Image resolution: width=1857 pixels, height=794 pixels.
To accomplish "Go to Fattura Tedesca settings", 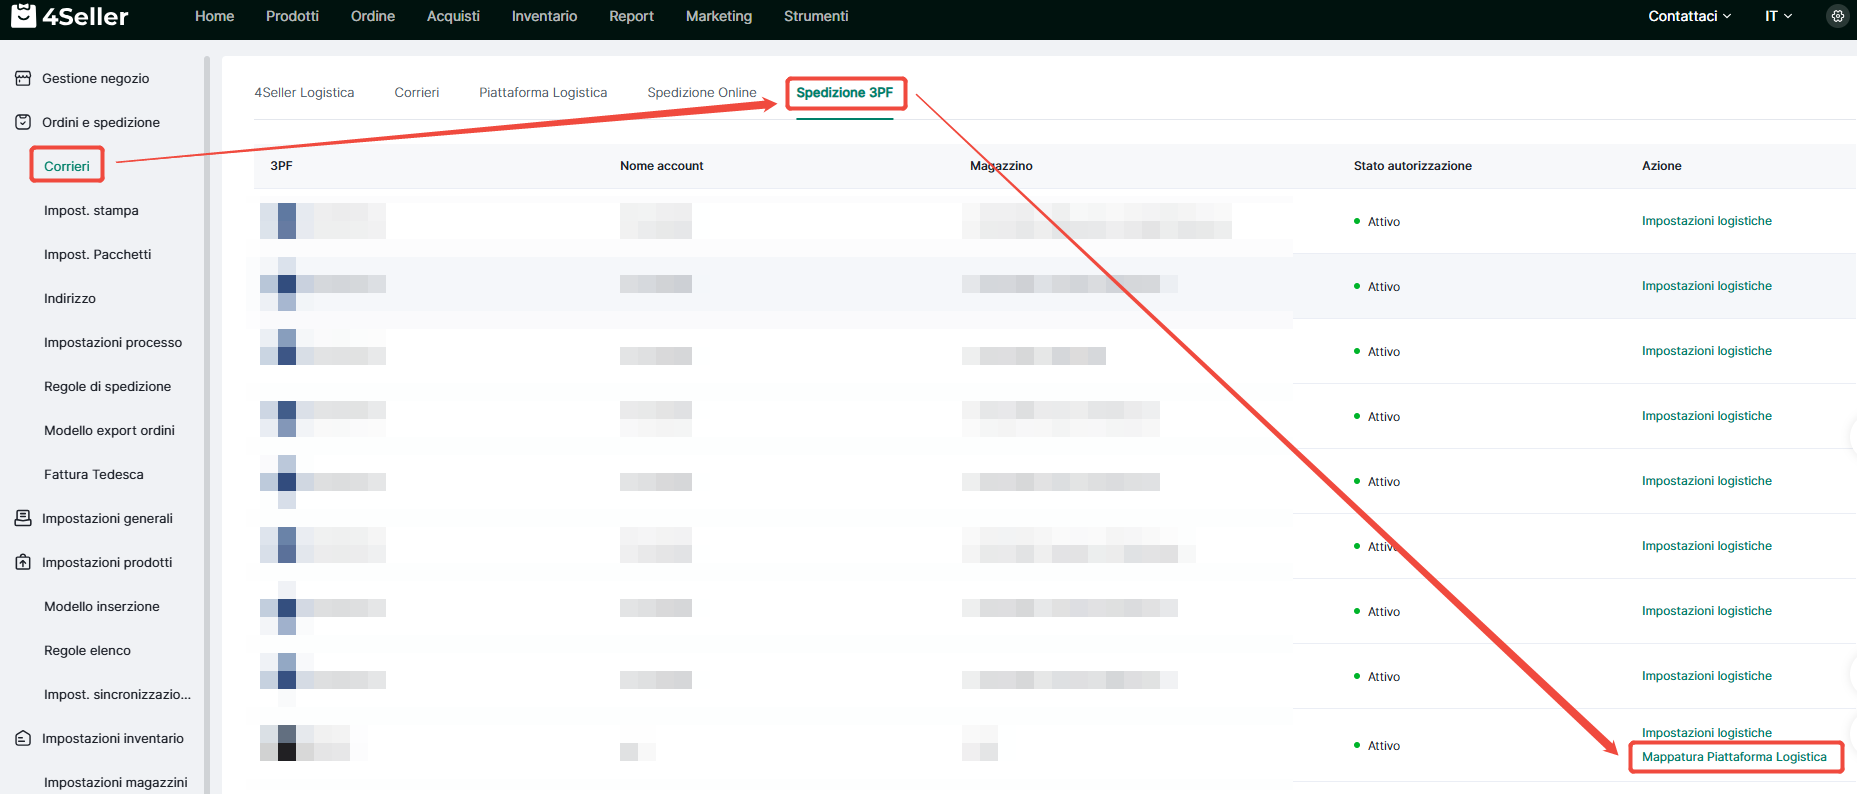I will pos(94,474).
